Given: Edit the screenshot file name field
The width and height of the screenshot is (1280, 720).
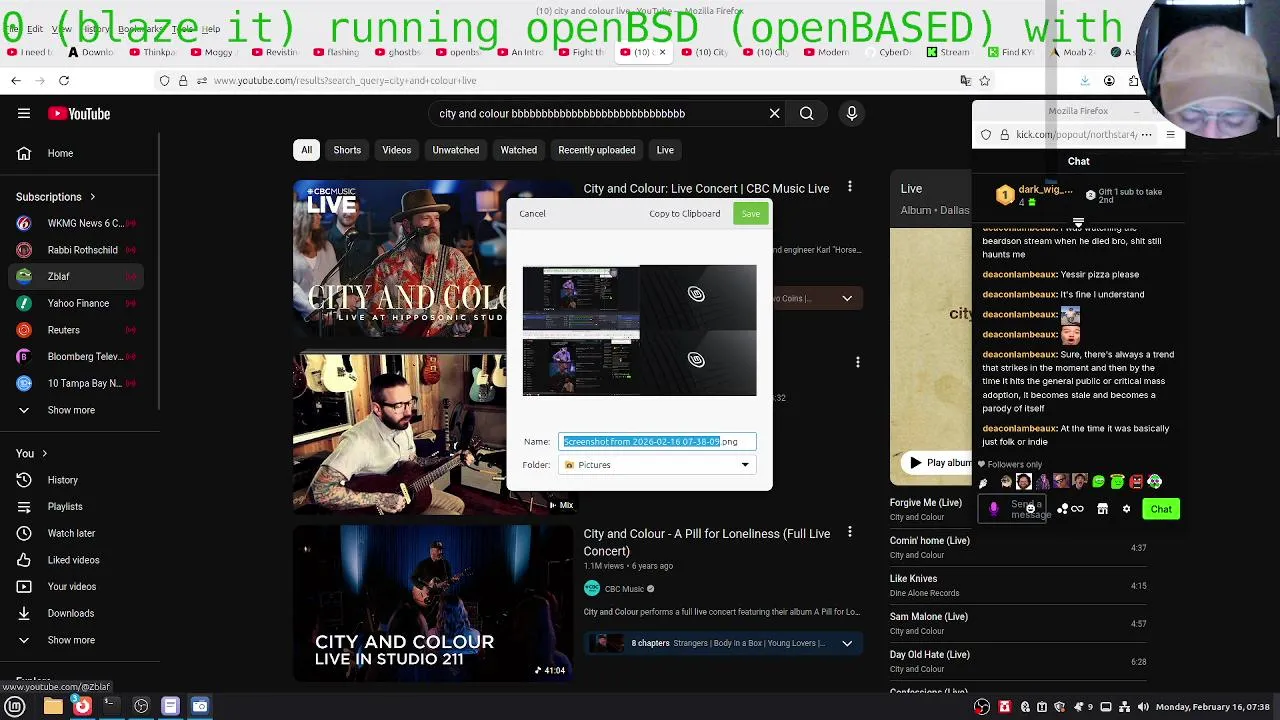Looking at the screenshot, I should (x=657, y=441).
